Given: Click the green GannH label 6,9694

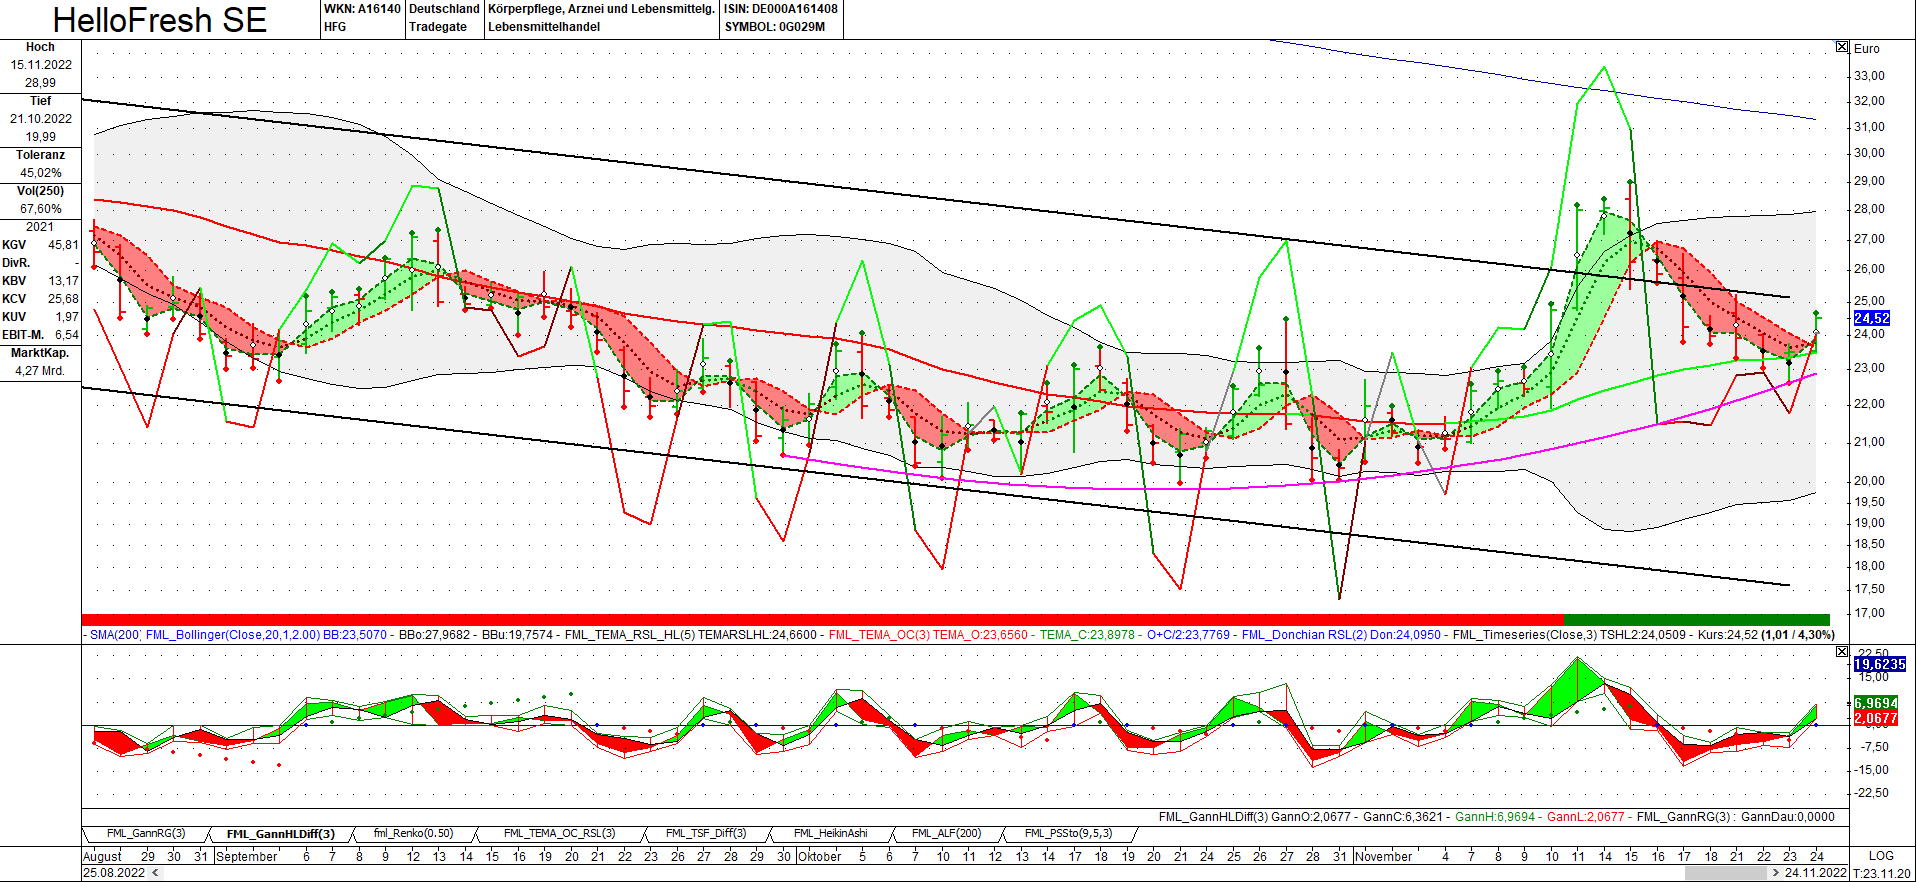Looking at the screenshot, I should click(x=1876, y=703).
